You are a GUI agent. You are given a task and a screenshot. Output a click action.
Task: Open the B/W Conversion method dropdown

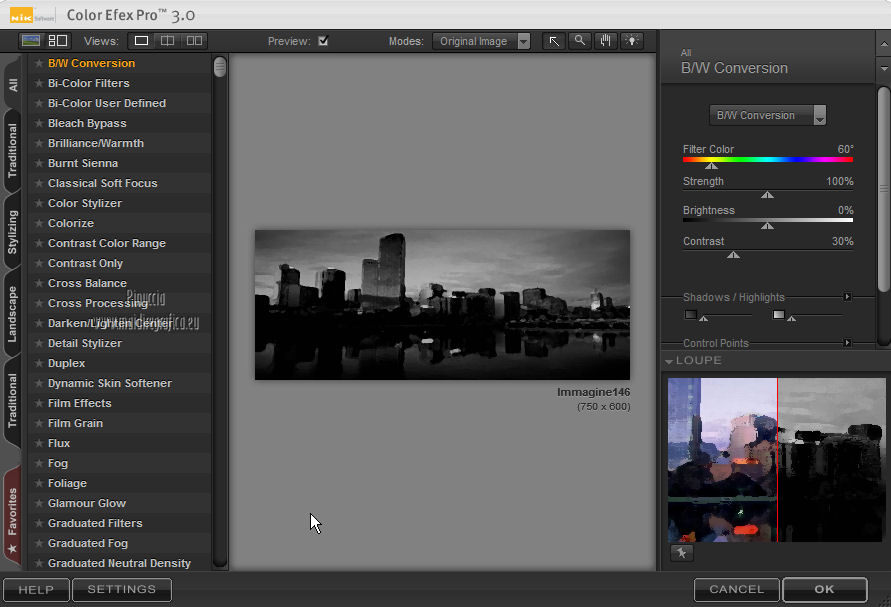767,116
